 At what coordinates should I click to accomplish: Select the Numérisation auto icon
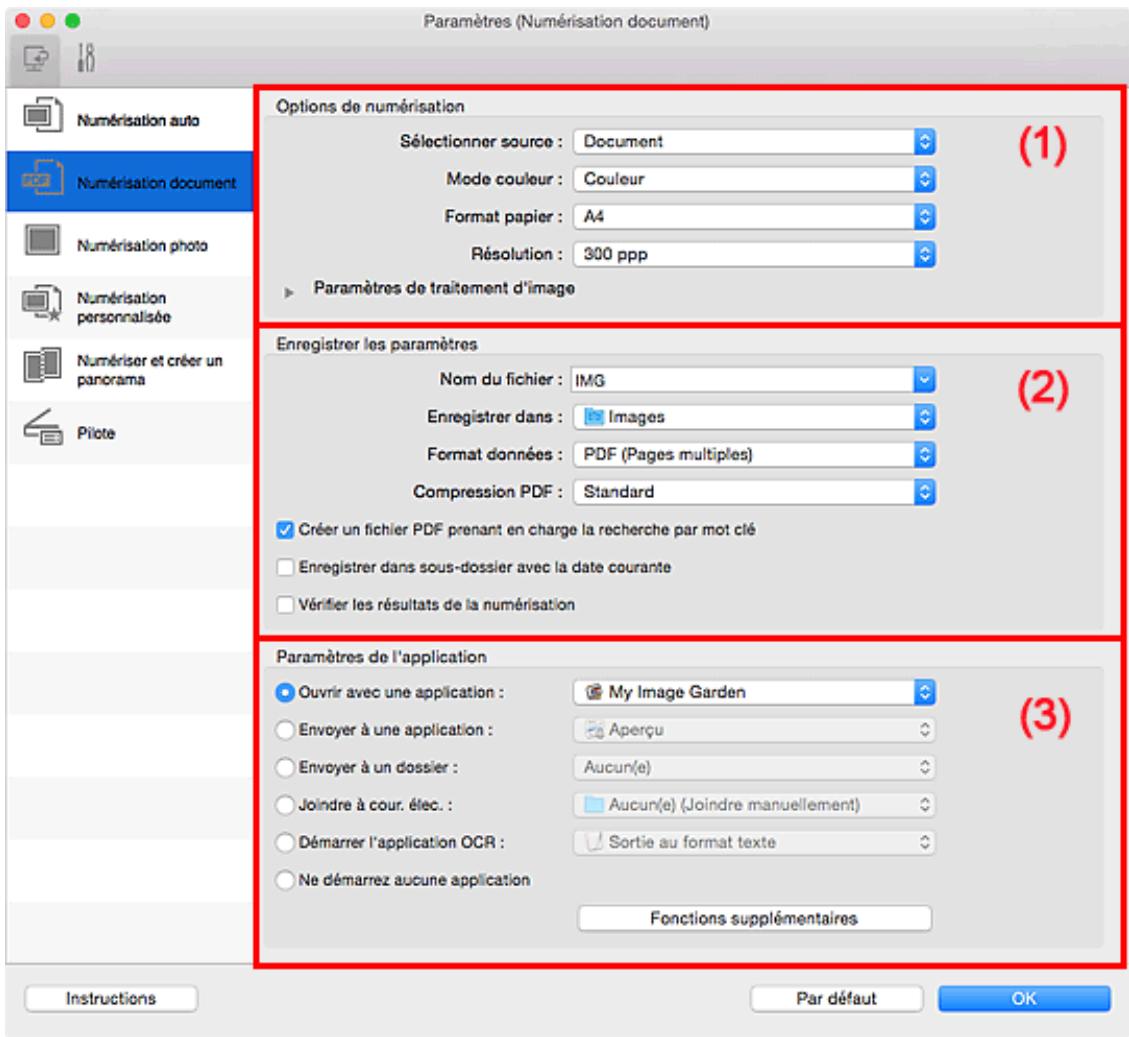pos(38,120)
